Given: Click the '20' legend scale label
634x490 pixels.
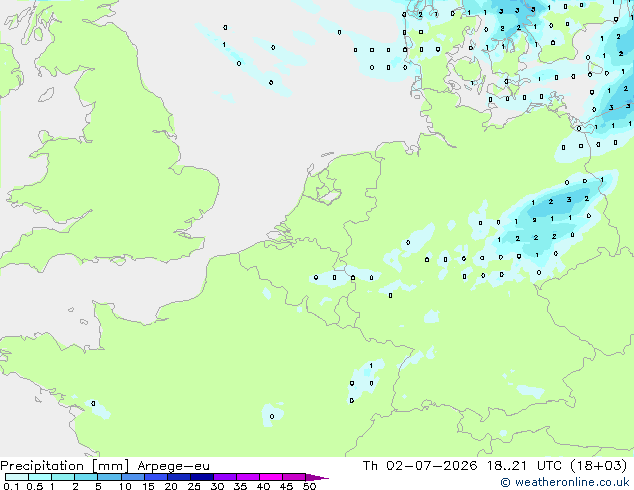Looking at the screenshot, I should tap(171, 486).
